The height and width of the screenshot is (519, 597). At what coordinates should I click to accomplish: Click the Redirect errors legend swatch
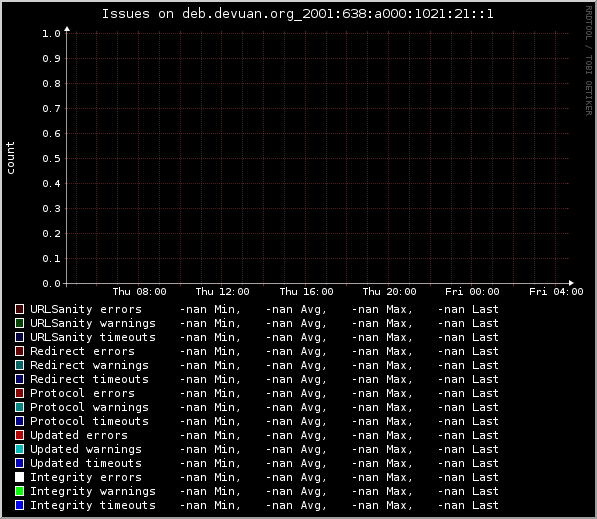click(19, 351)
